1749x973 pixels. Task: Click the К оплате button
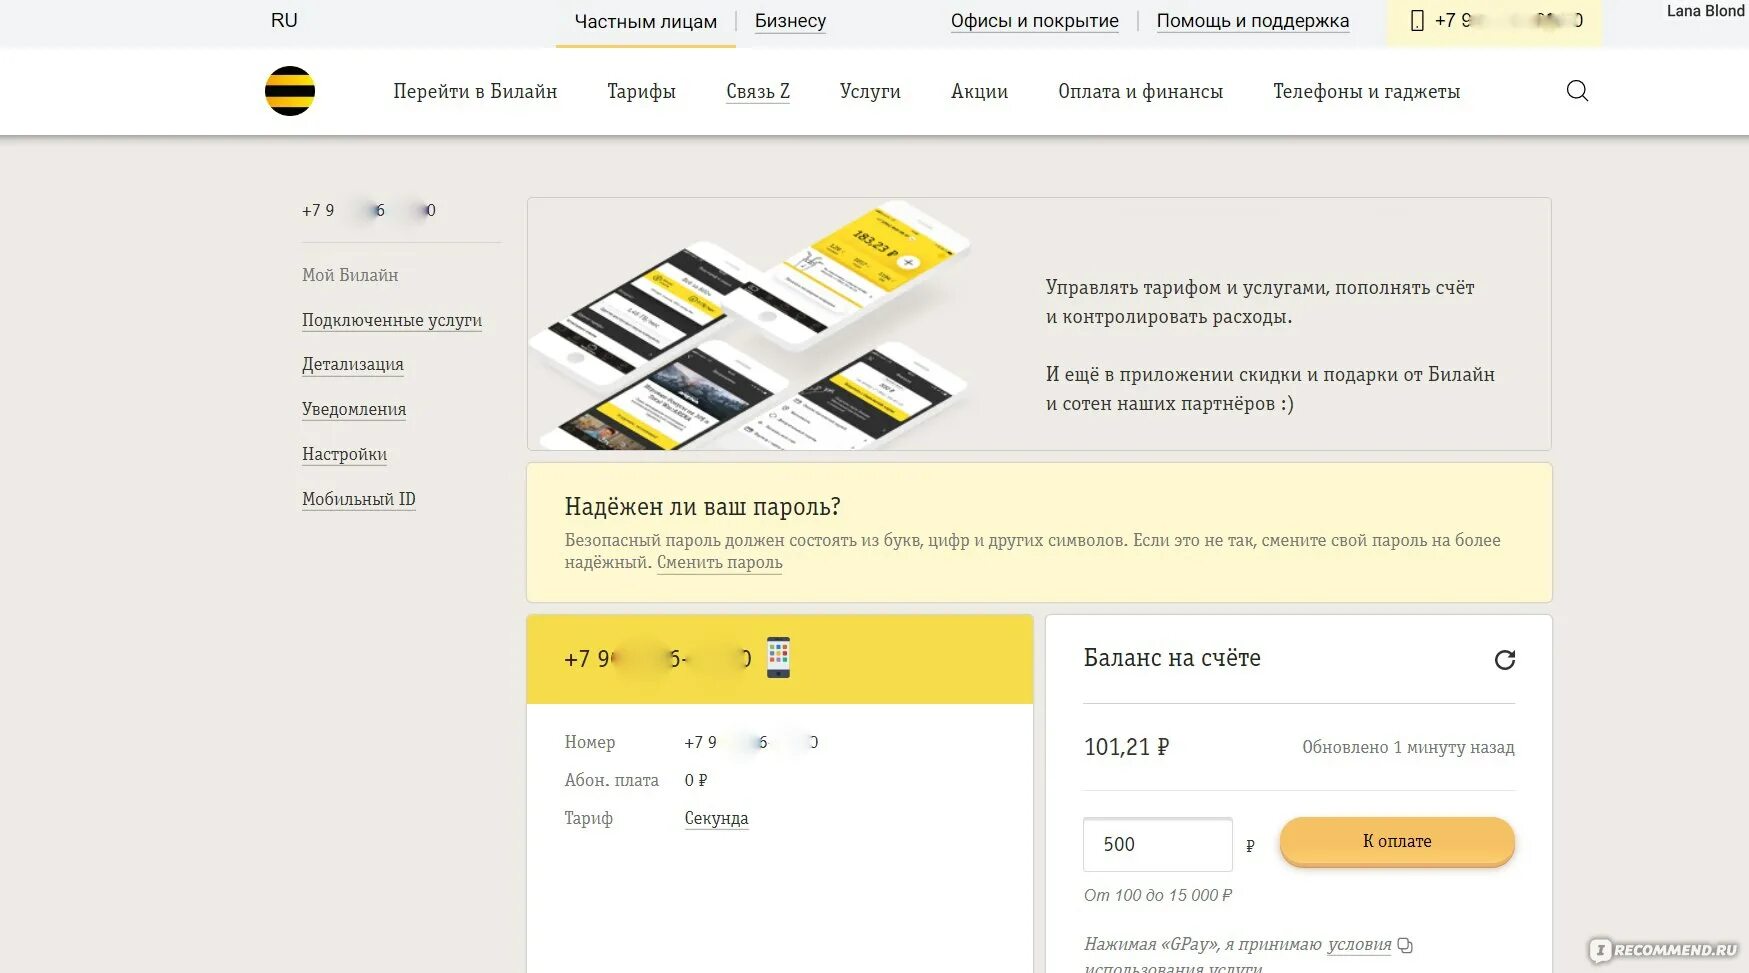1397,841
